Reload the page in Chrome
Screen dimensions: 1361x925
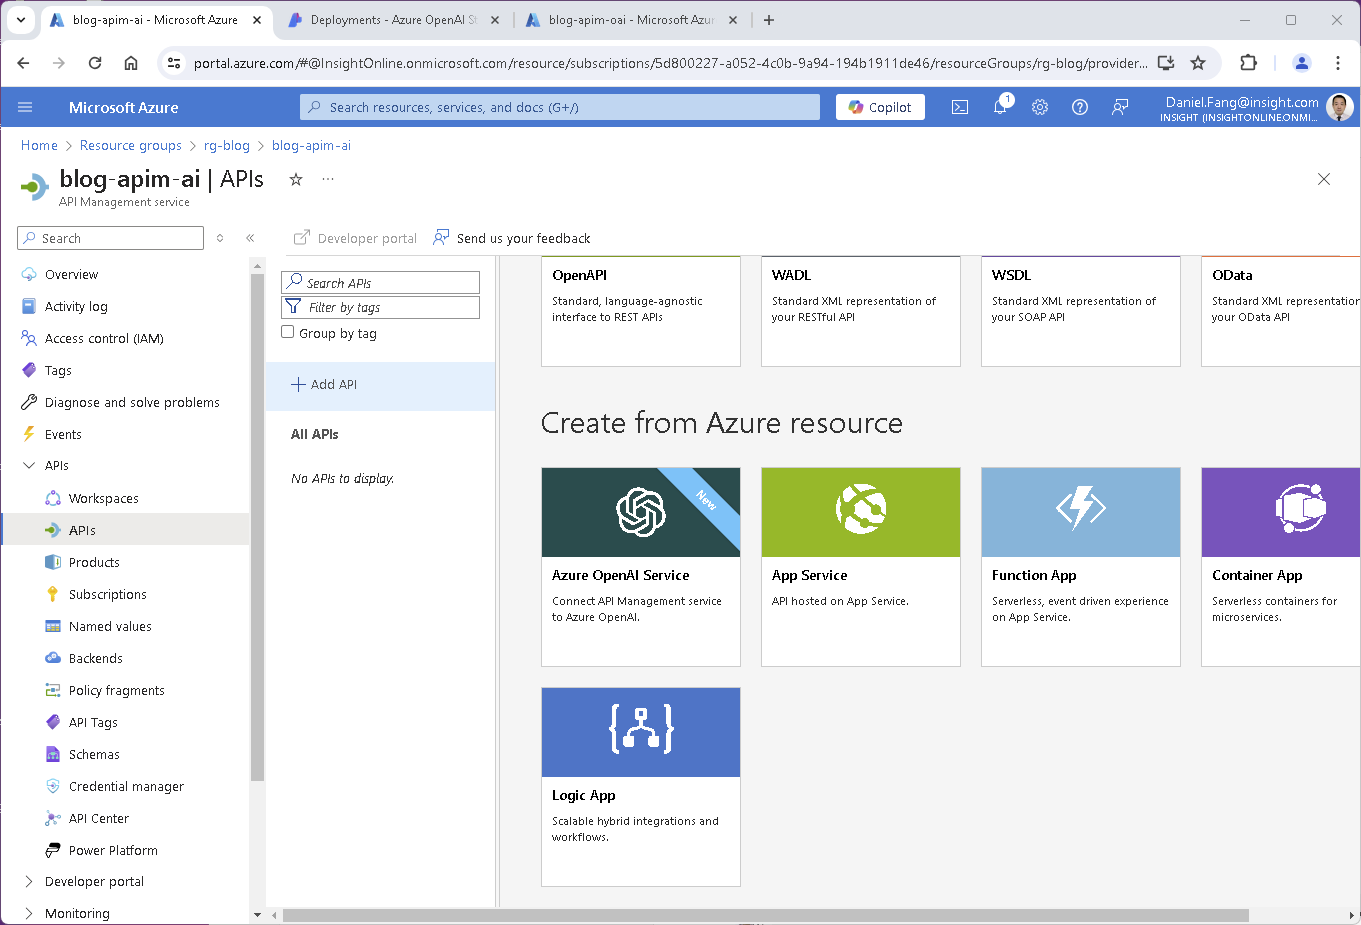(x=95, y=63)
